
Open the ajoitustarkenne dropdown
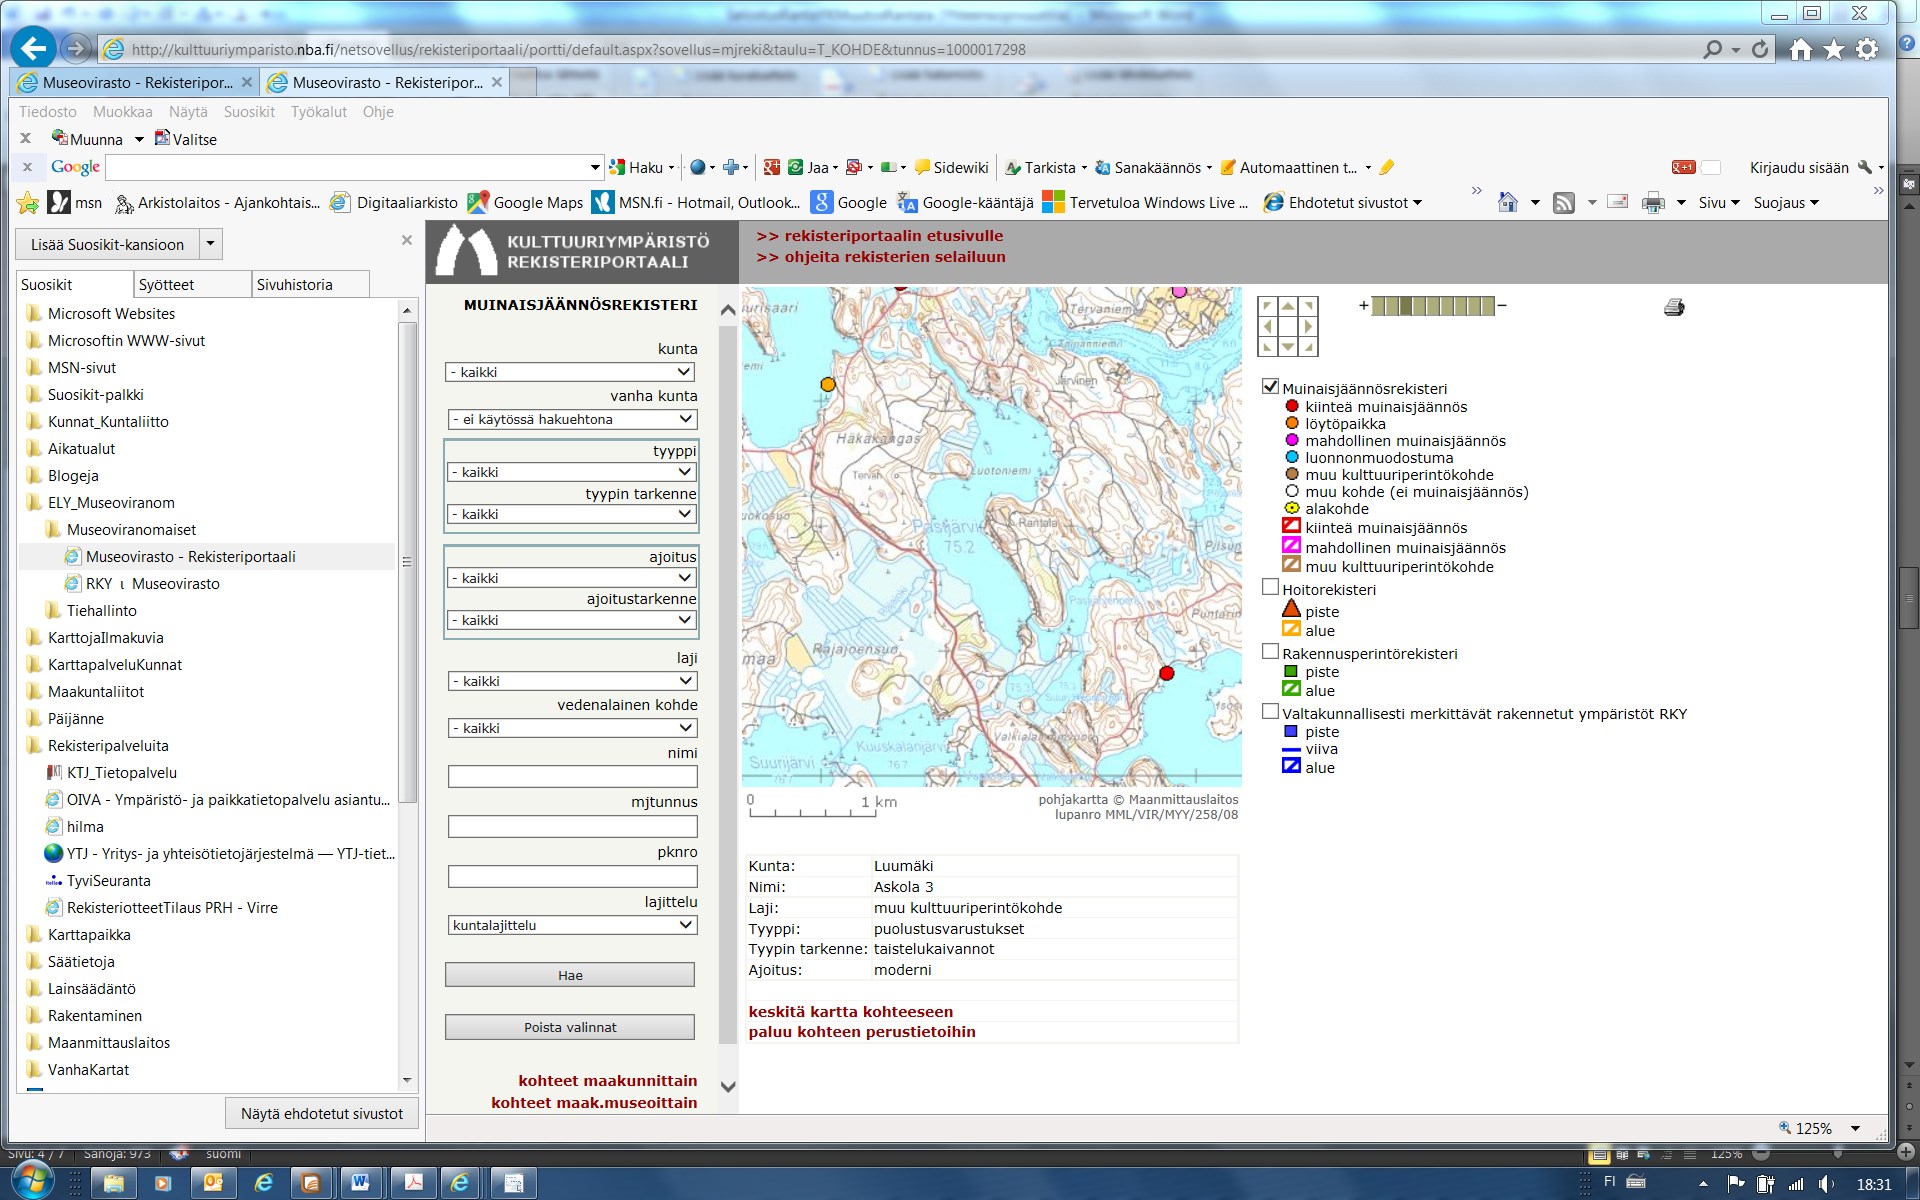pyautogui.click(x=571, y=620)
